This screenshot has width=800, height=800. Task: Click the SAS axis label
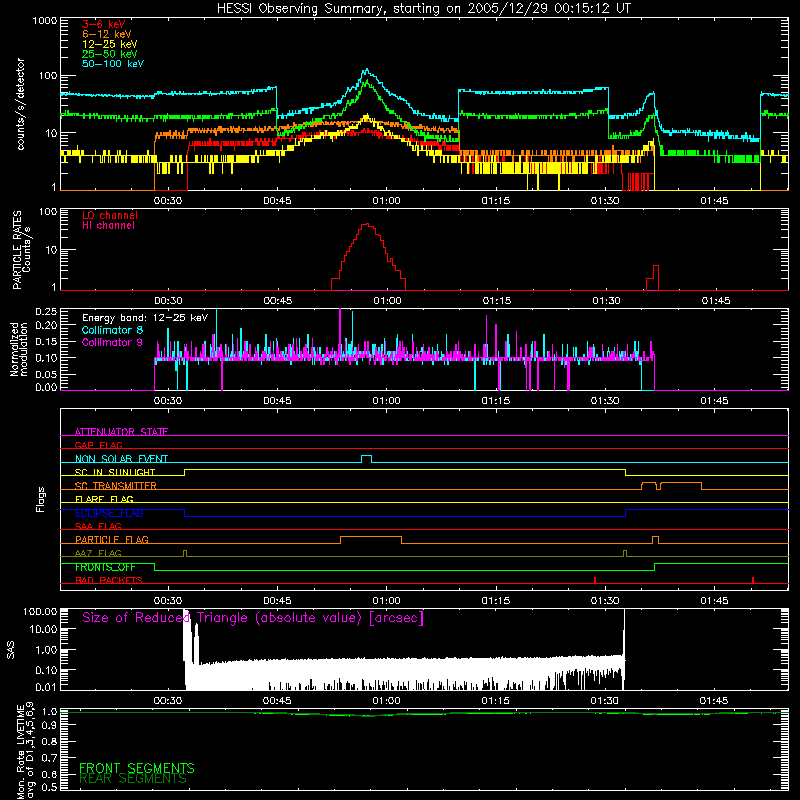coord(11,650)
